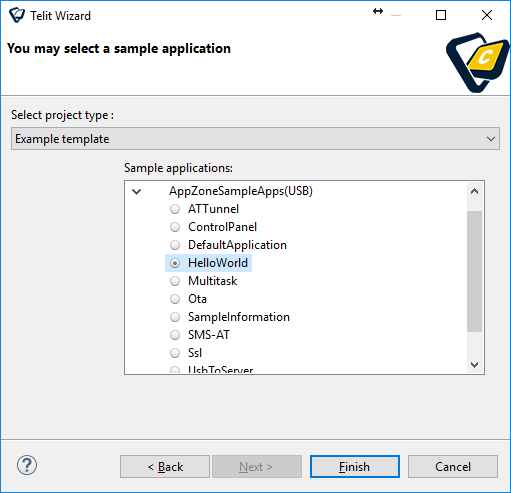The height and width of the screenshot is (493, 511).
Task: Click the sample list scroll up arrow
Action: pyautogui.click(x=474, y=192)
